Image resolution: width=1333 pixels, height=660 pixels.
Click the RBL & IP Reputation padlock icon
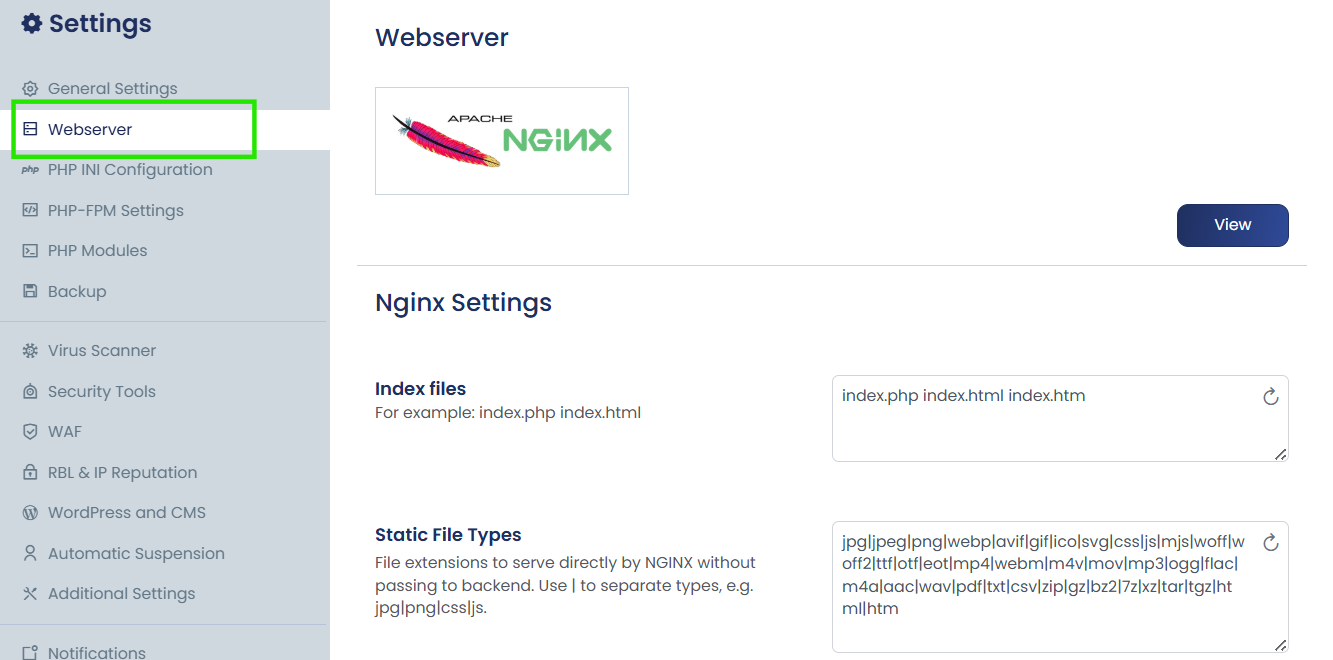point(30,473)
